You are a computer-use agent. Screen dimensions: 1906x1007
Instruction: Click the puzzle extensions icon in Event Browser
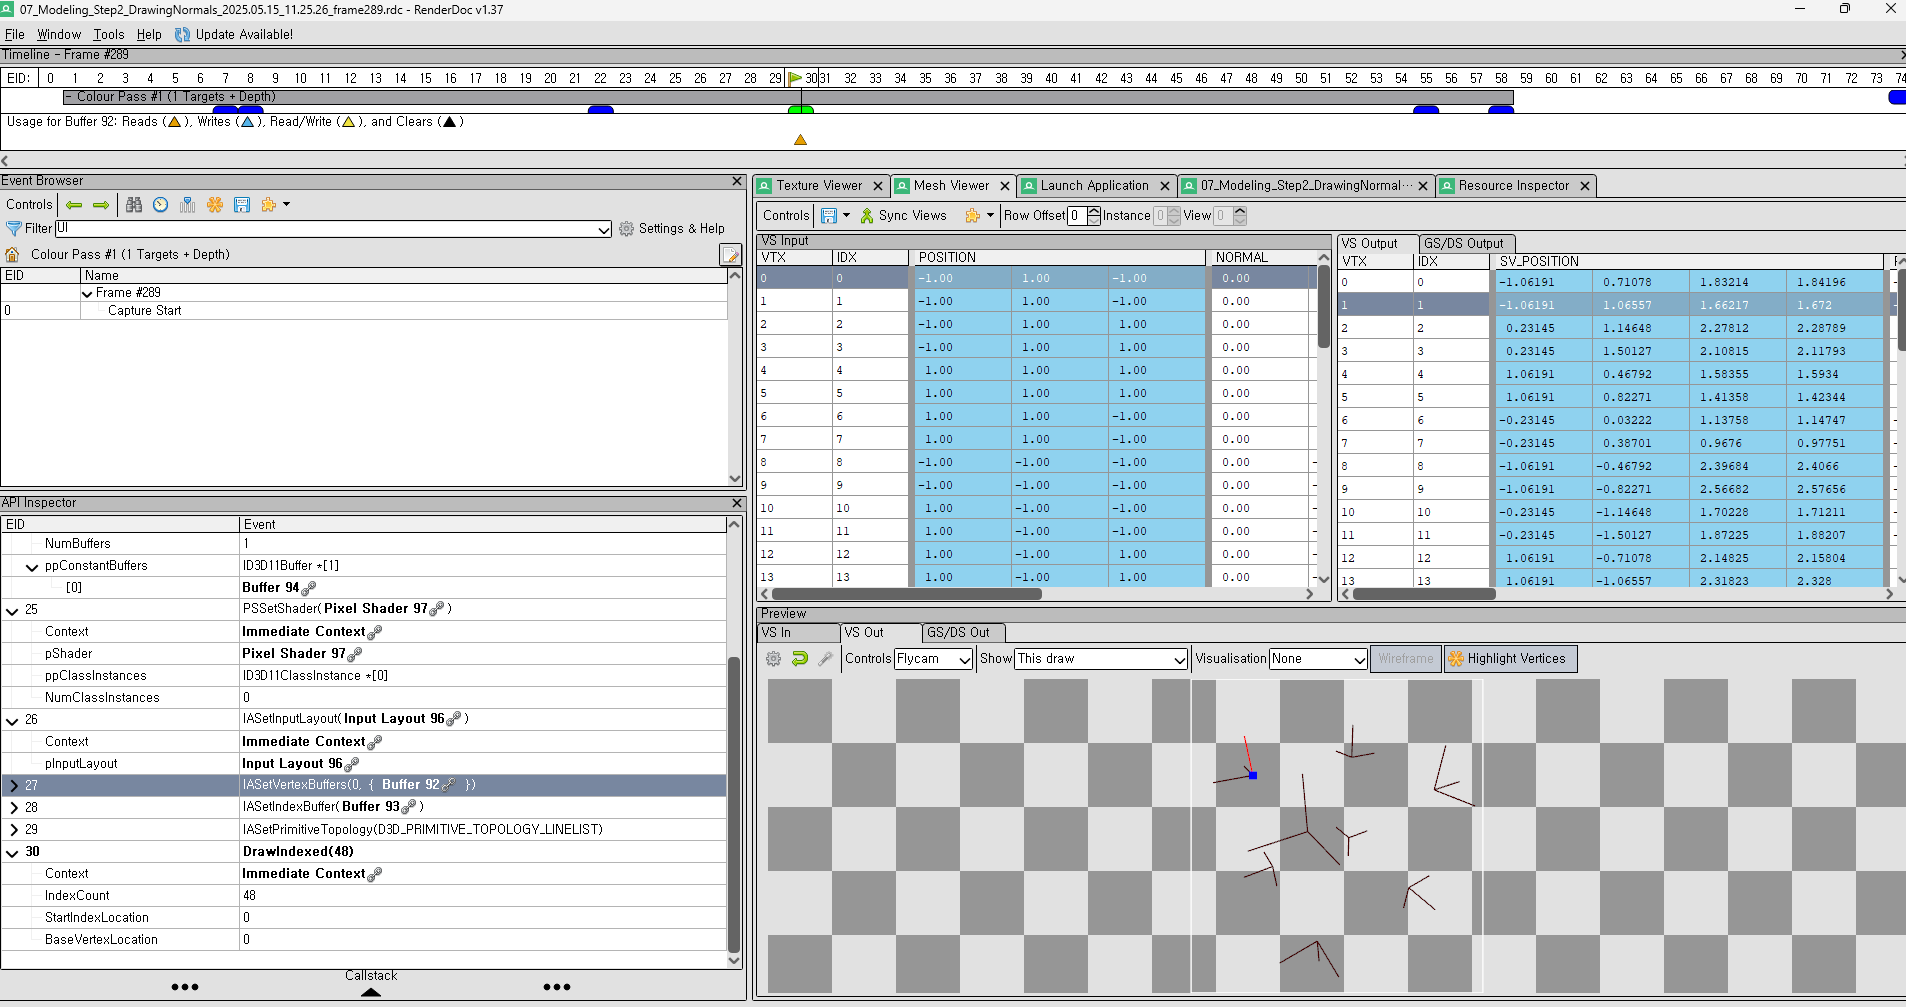tap(268, 205)
